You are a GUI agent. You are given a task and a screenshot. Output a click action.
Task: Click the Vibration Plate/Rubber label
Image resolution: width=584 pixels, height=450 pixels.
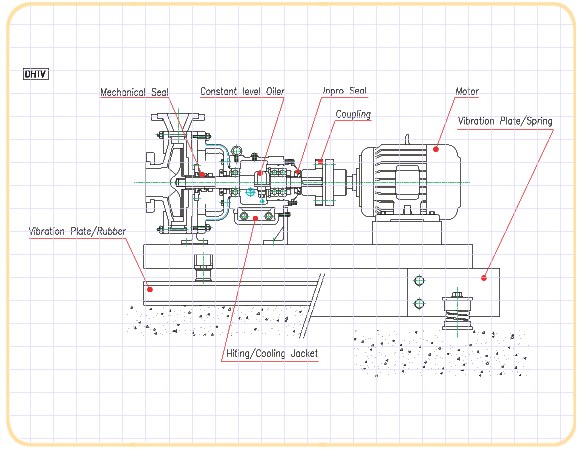pyautogui.click(x=77, y=231)
